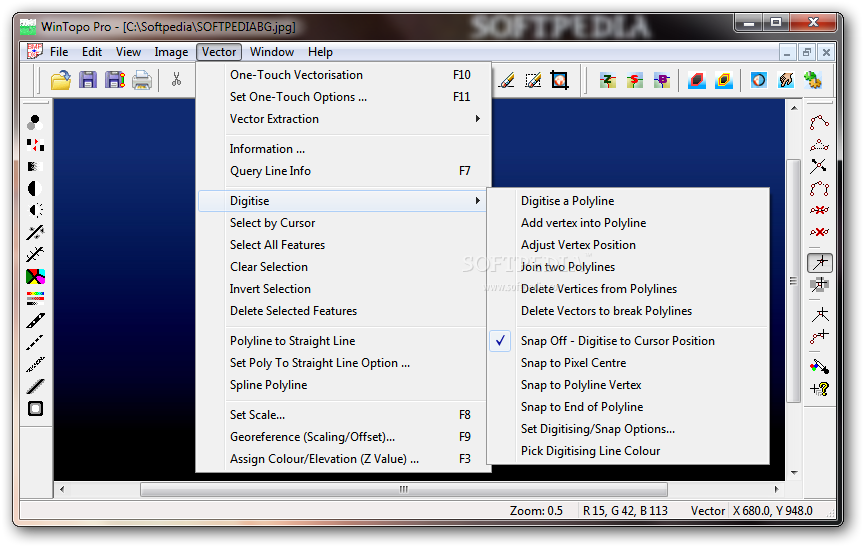The width and height of the screenshot is (864, 547).
Task: Open the File menu
Action: point(59,52)
